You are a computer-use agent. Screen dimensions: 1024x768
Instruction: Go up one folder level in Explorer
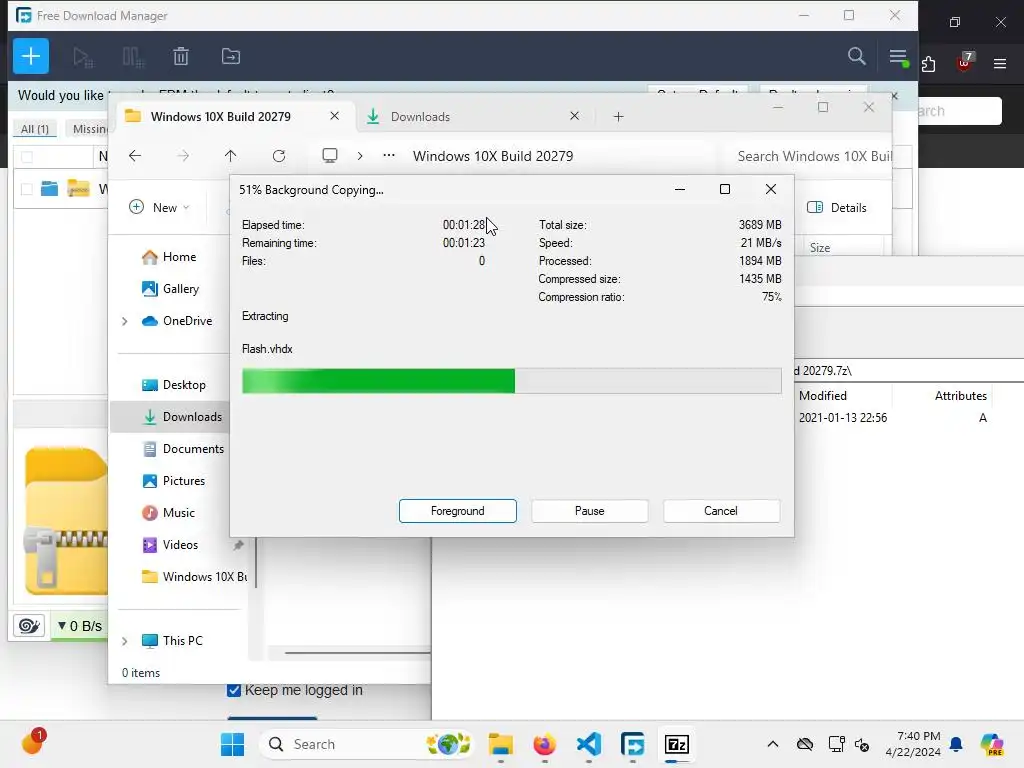click(231, 156)
